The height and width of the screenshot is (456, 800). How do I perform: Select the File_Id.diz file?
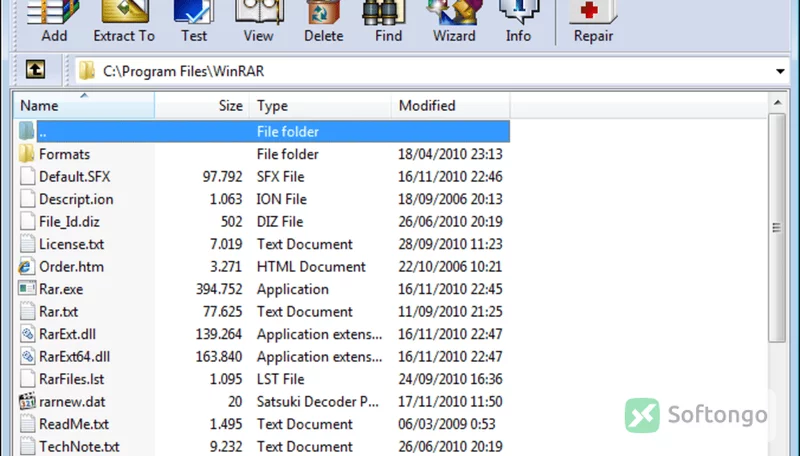click(263, 221)
